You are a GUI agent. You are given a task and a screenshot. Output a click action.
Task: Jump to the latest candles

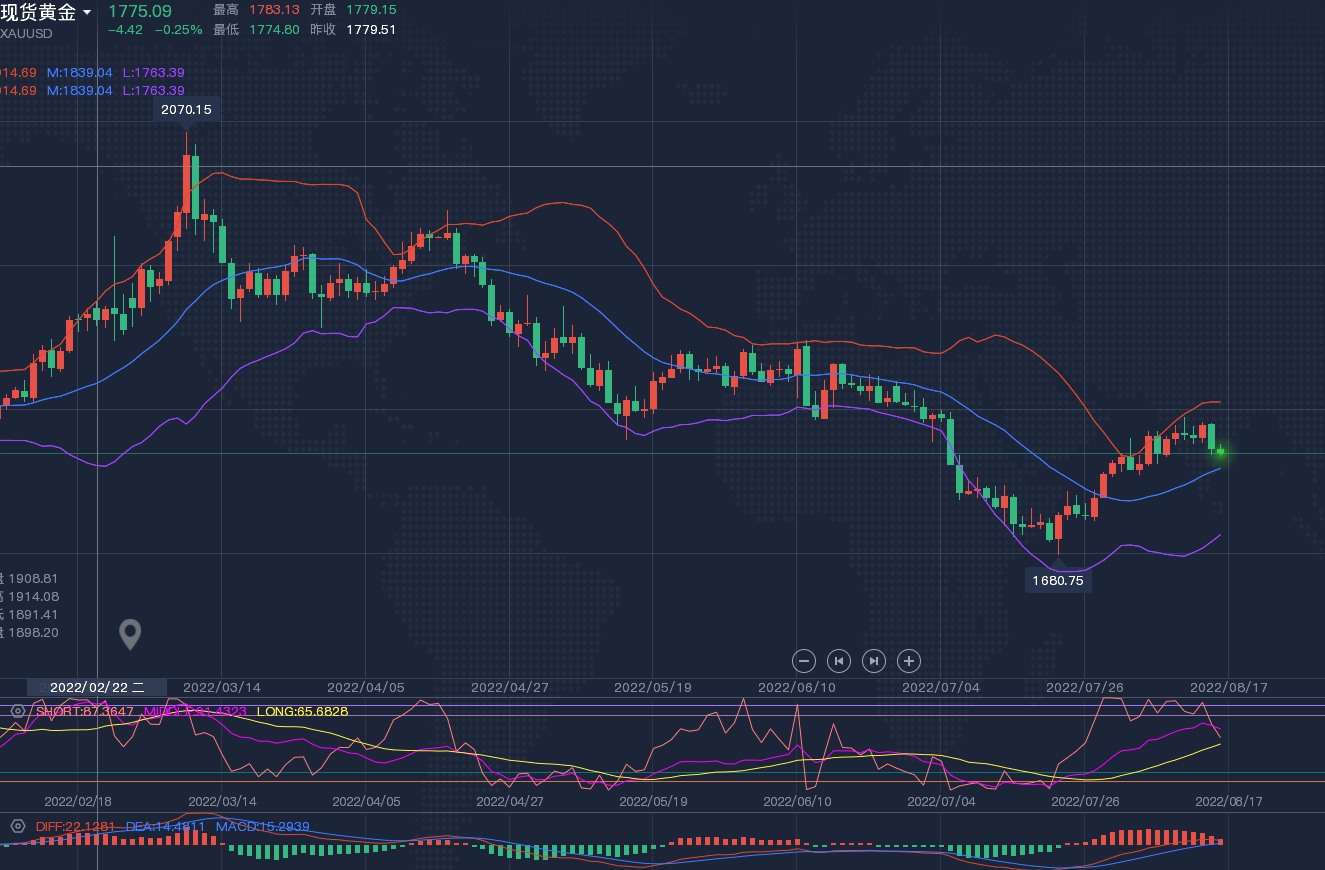874,660
